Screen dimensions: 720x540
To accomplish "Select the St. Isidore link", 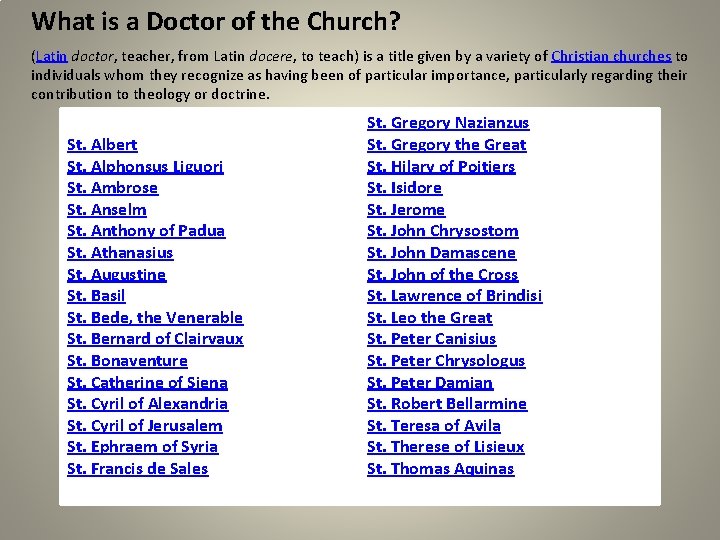I will (405, 188).
